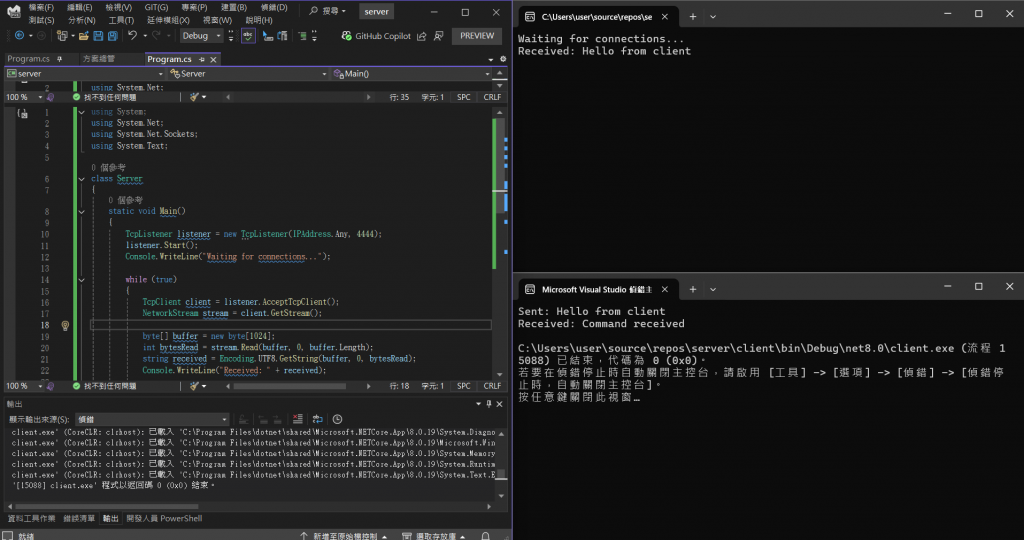This screenshot has width=1024, height=540.
Task: Click the send feedback person icon
Action: coord(439,36)
